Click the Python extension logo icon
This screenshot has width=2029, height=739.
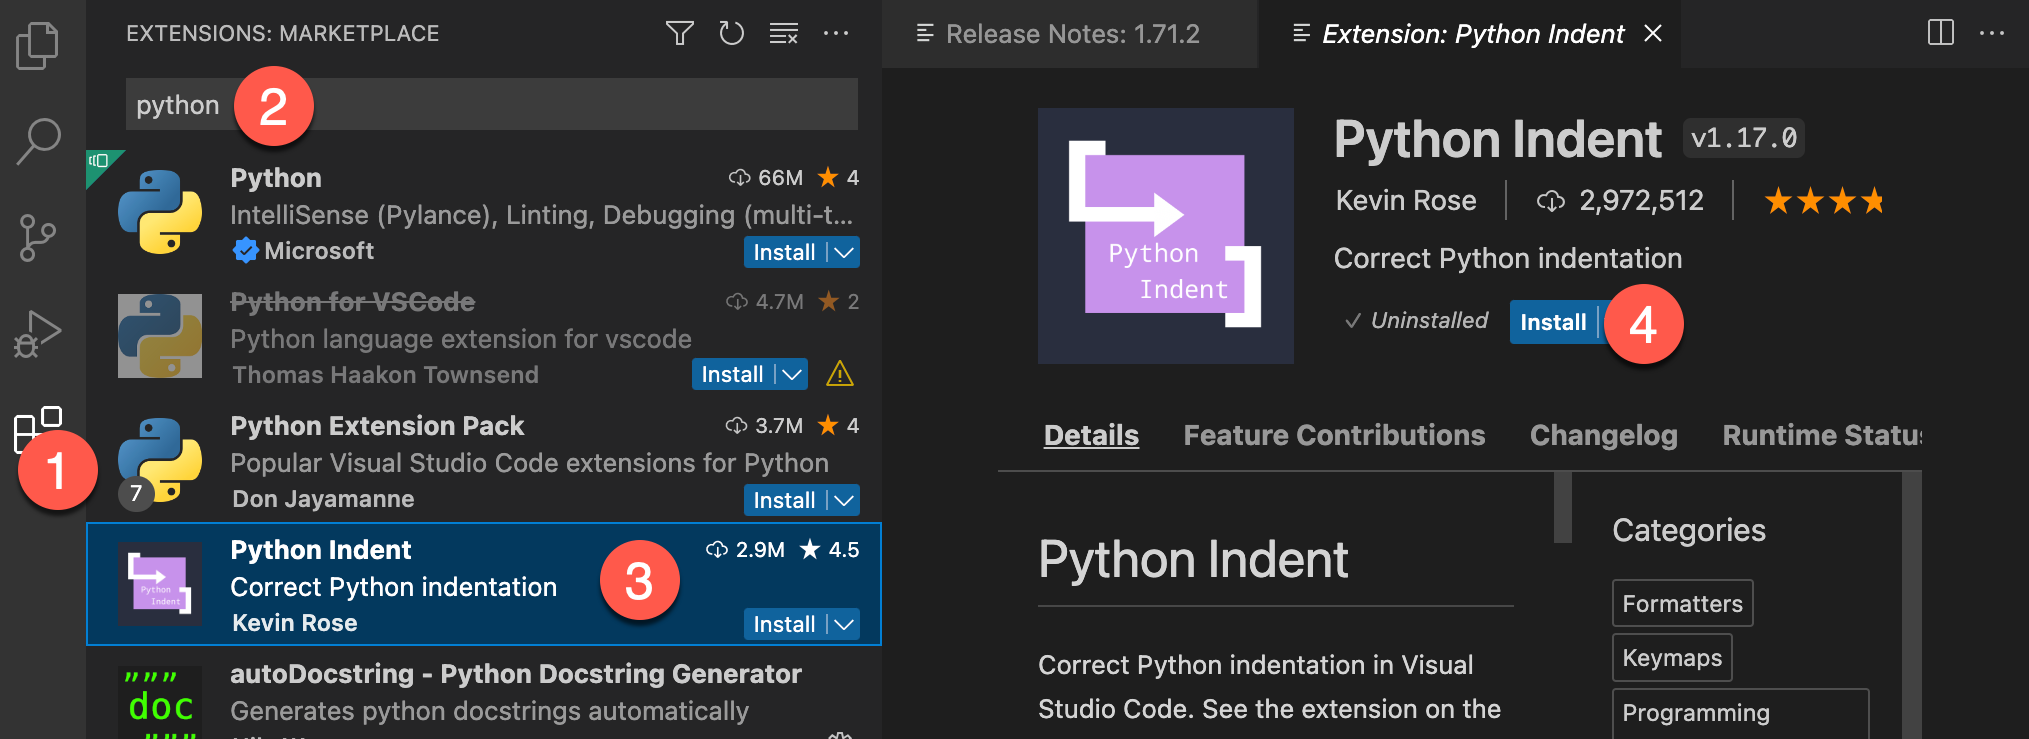click(160, 212)
